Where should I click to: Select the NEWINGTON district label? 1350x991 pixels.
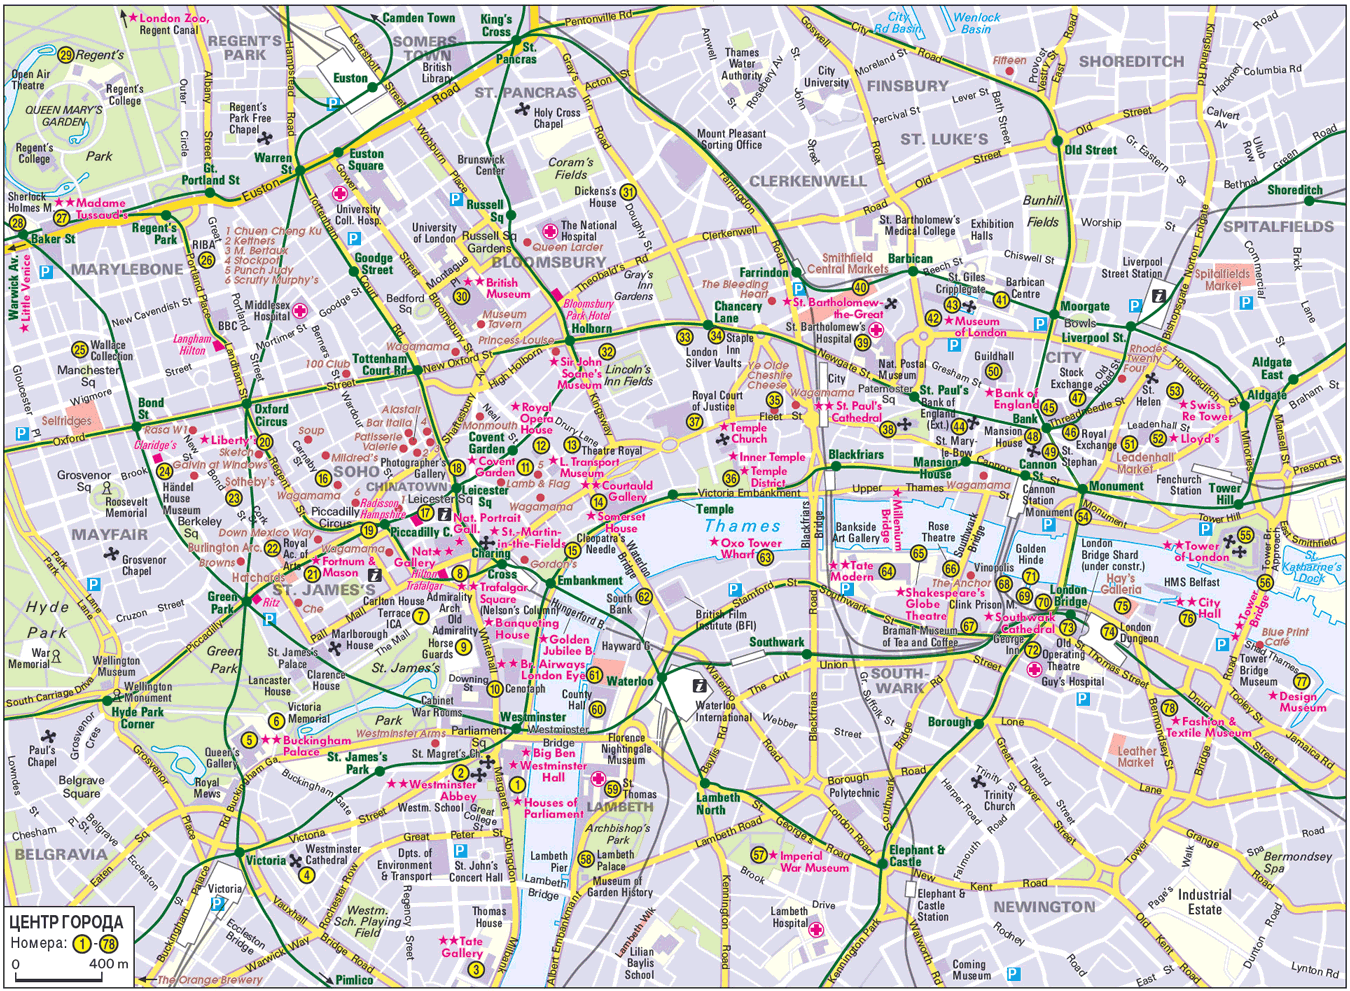click(x=1044, y=907)
